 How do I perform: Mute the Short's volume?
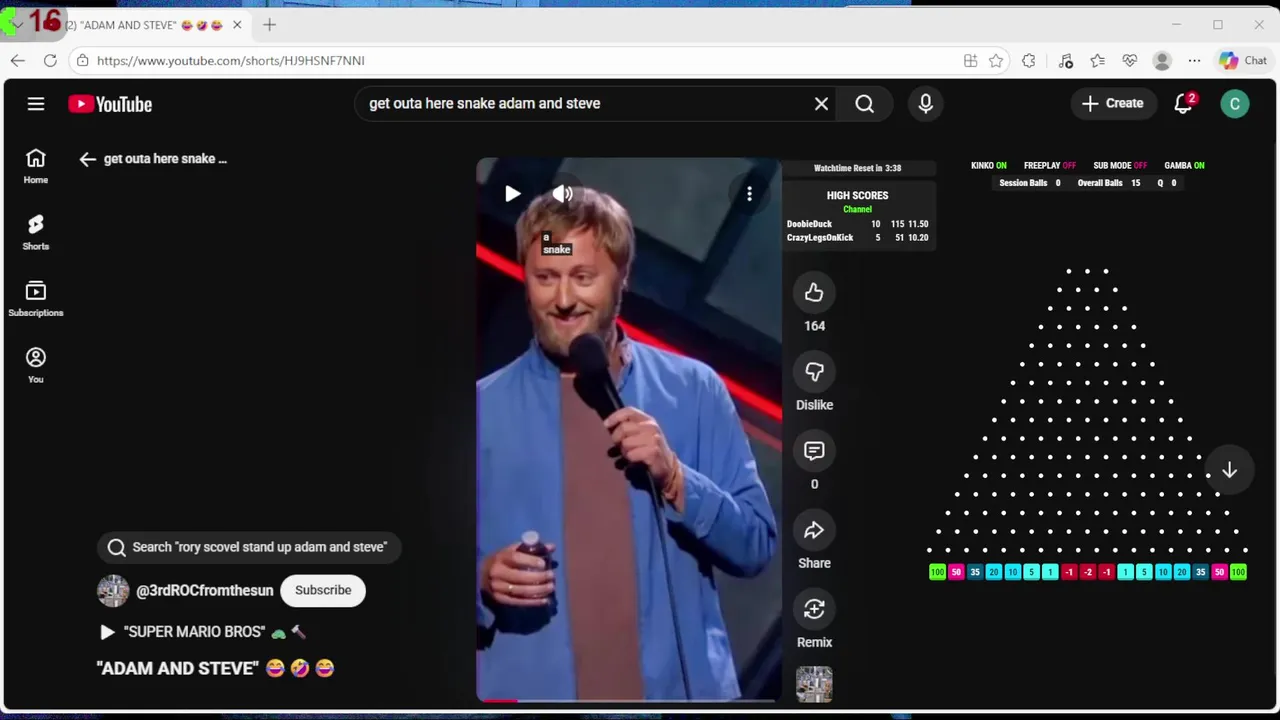pos(563,194)
